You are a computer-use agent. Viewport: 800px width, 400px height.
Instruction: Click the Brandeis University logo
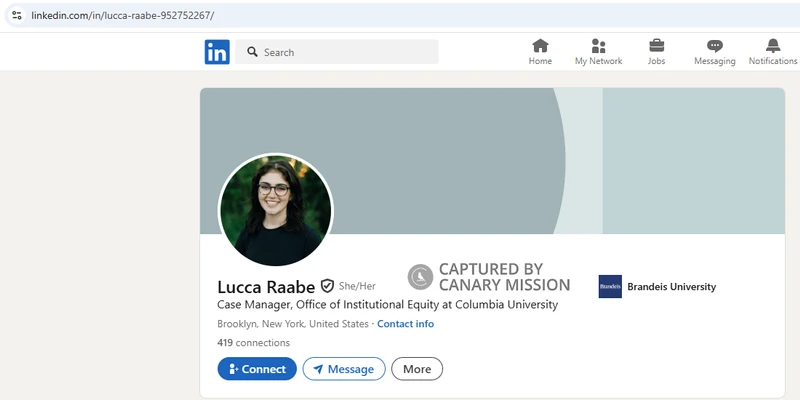tap(610, 287)
